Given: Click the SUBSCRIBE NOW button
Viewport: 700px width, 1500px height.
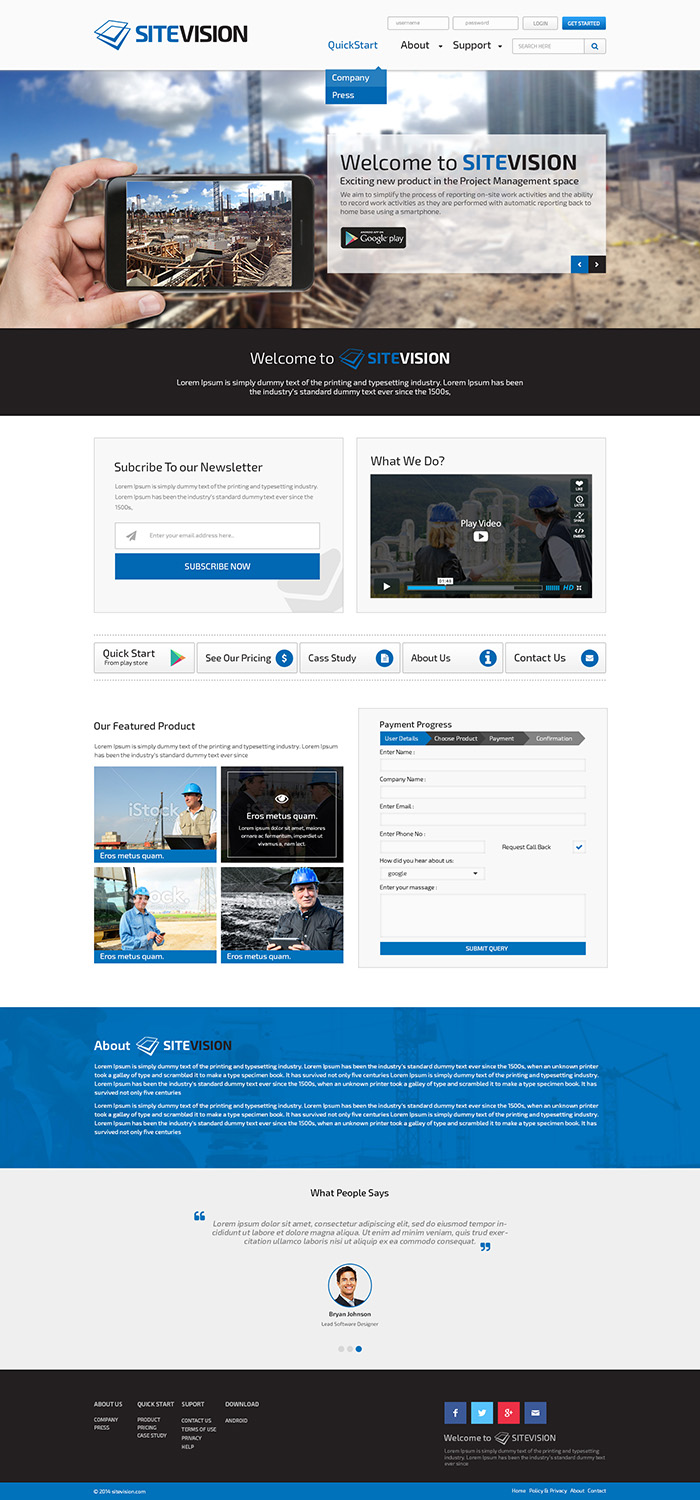Looking at the screenshot, I should coord(217,566).
